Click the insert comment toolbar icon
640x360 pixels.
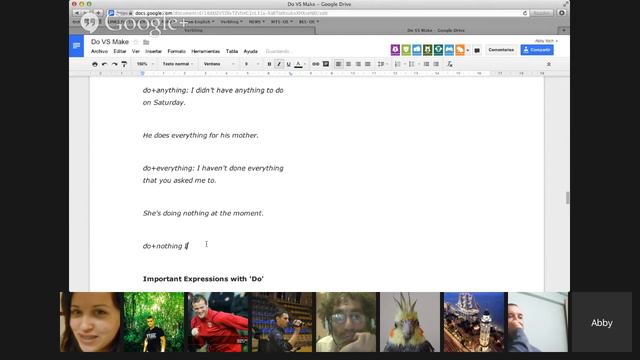tap(326, 64)
